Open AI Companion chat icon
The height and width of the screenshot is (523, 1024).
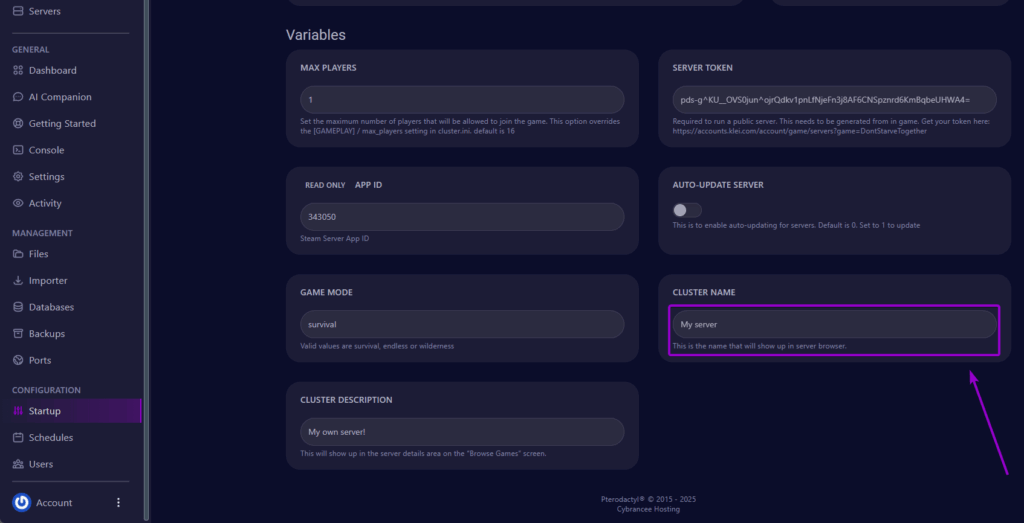point(18,97)
